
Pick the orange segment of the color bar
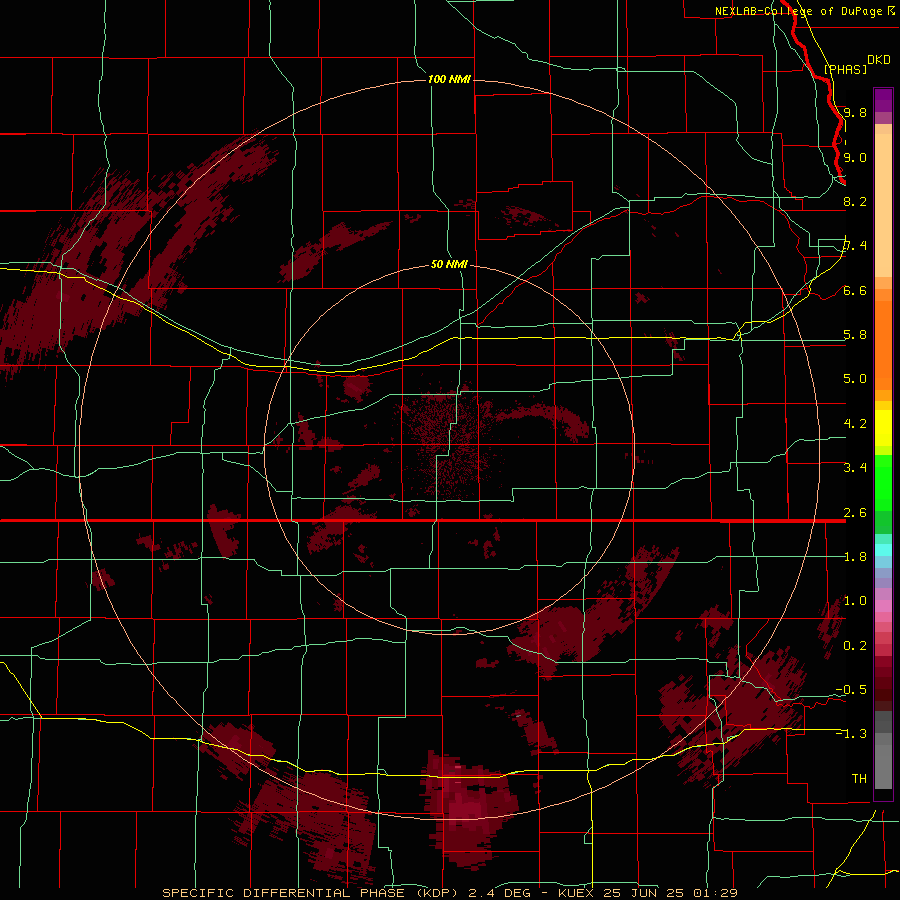(883, 346)
